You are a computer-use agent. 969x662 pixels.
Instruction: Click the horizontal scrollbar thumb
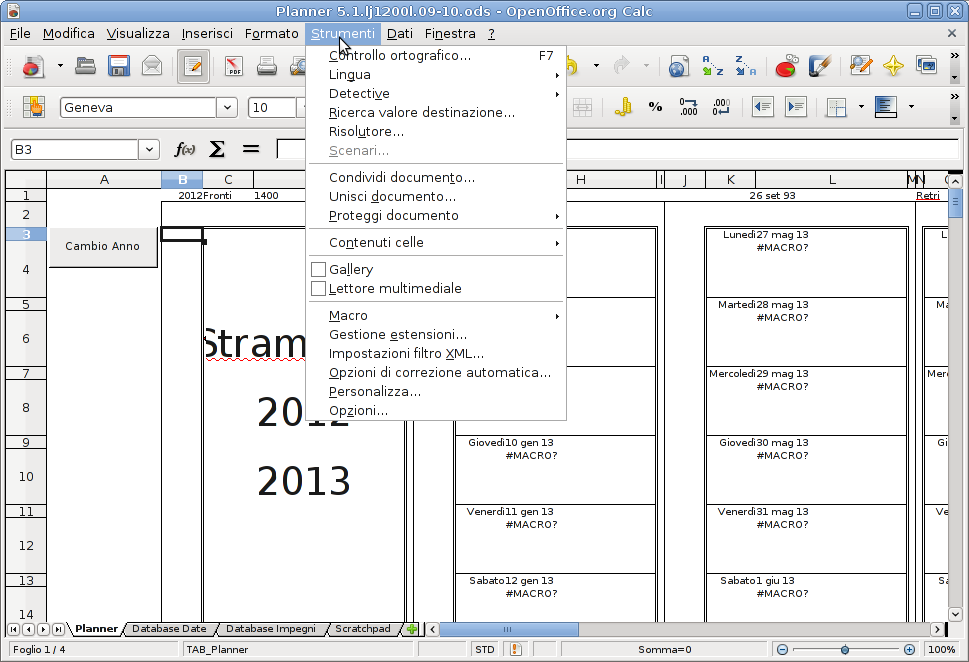(x=508, y=629)
